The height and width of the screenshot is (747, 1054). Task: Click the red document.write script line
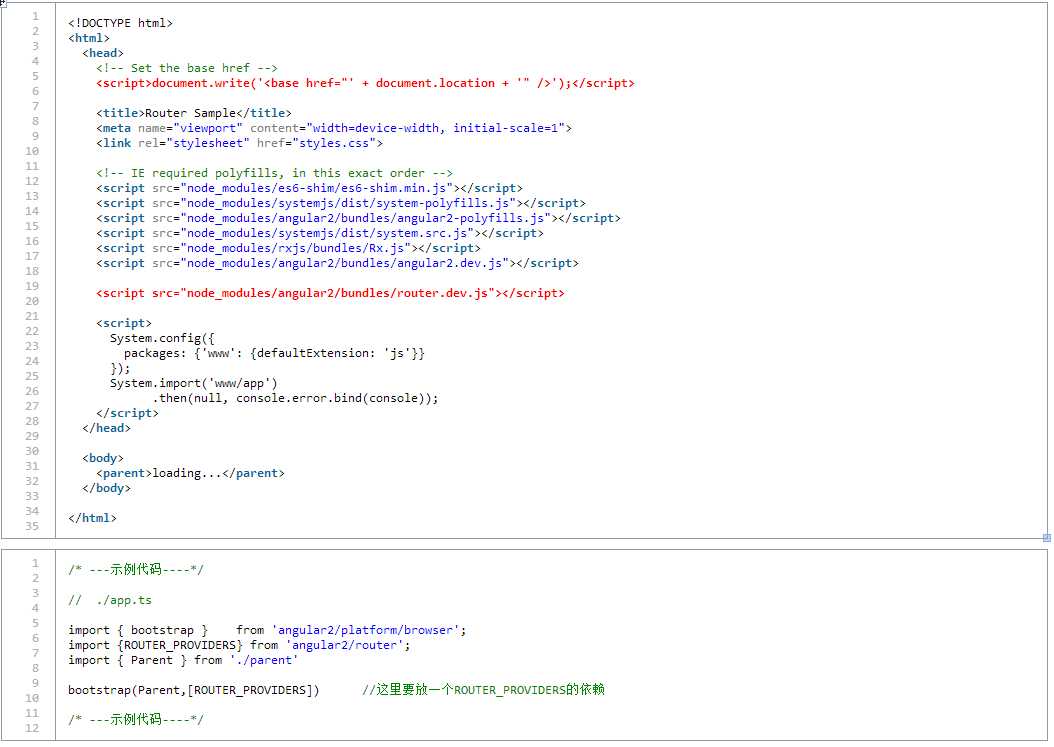pos(365,83)
